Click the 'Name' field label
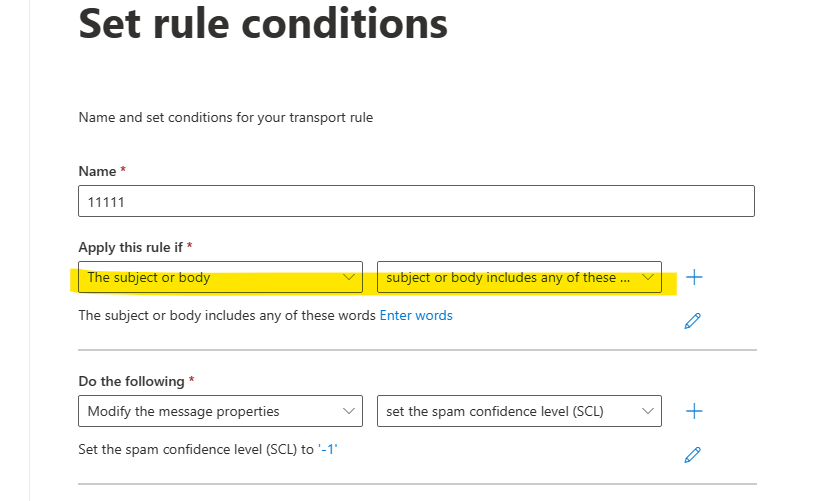The image size is (821, 501). (97, 171)
